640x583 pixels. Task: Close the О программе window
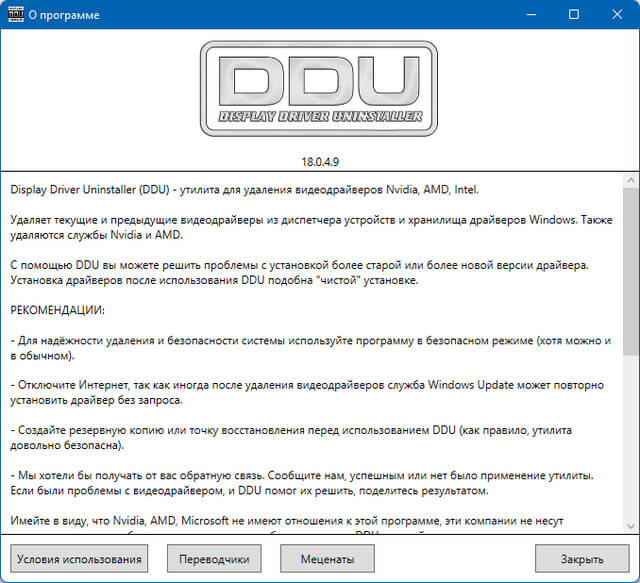pos(617,15)
